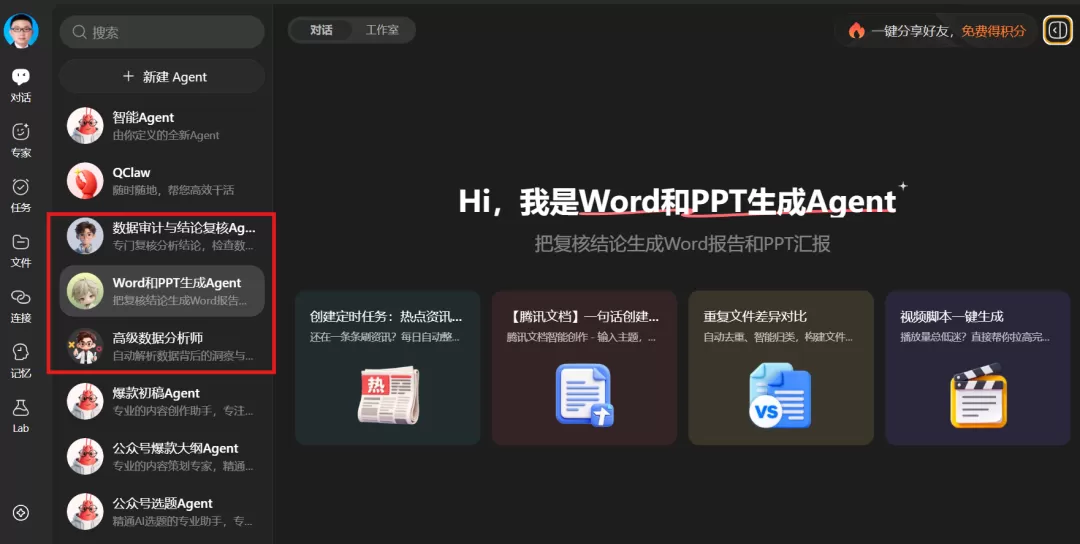Click 由你定义的全新Agent subtitle
The width and height of the screenshot is (1080, 544).
pyautogui.click(x=166, y=136)
